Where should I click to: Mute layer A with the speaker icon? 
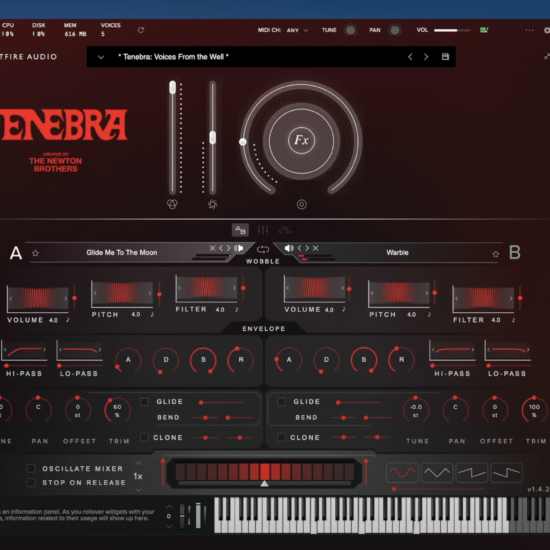click(239, 248)
